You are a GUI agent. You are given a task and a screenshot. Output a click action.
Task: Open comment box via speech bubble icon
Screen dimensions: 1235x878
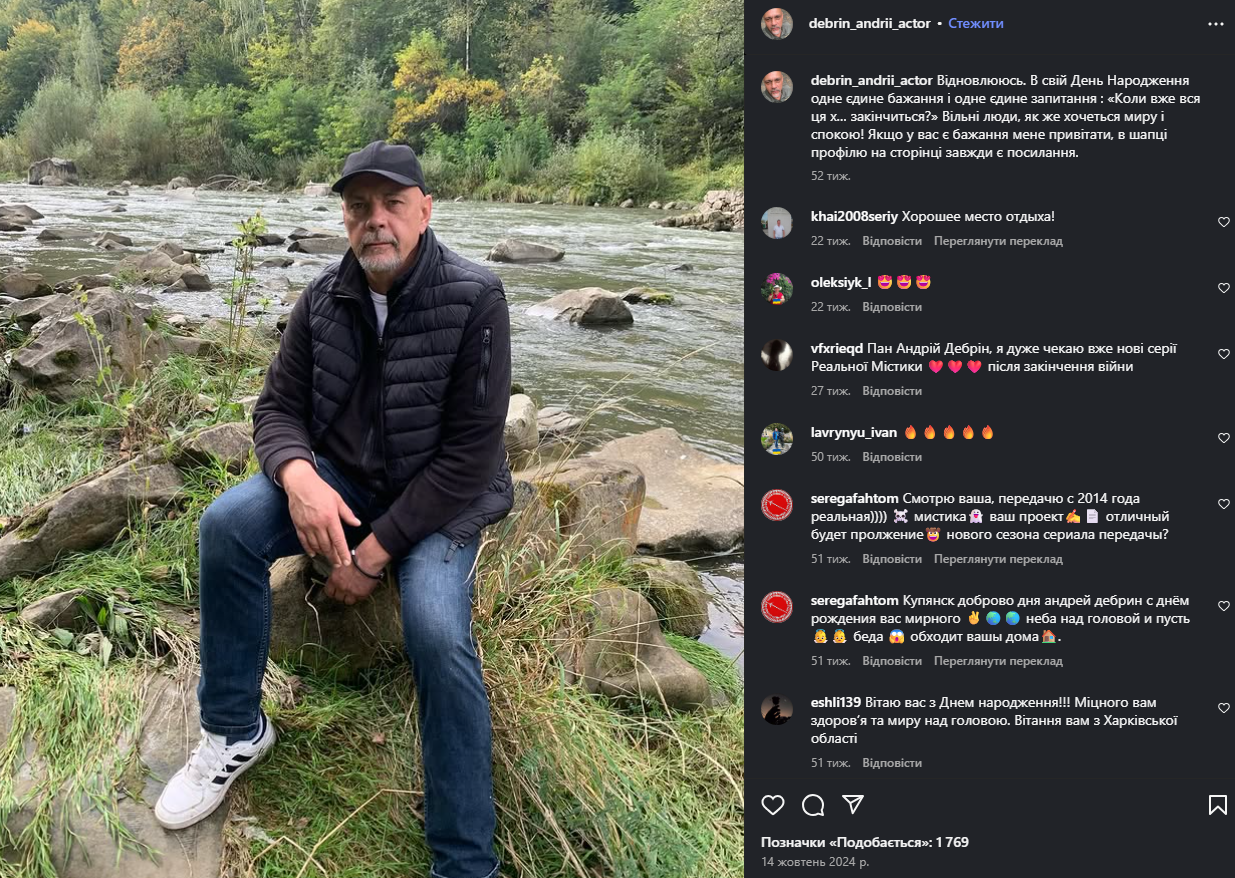pyautogui.click(x=813, y=805)
